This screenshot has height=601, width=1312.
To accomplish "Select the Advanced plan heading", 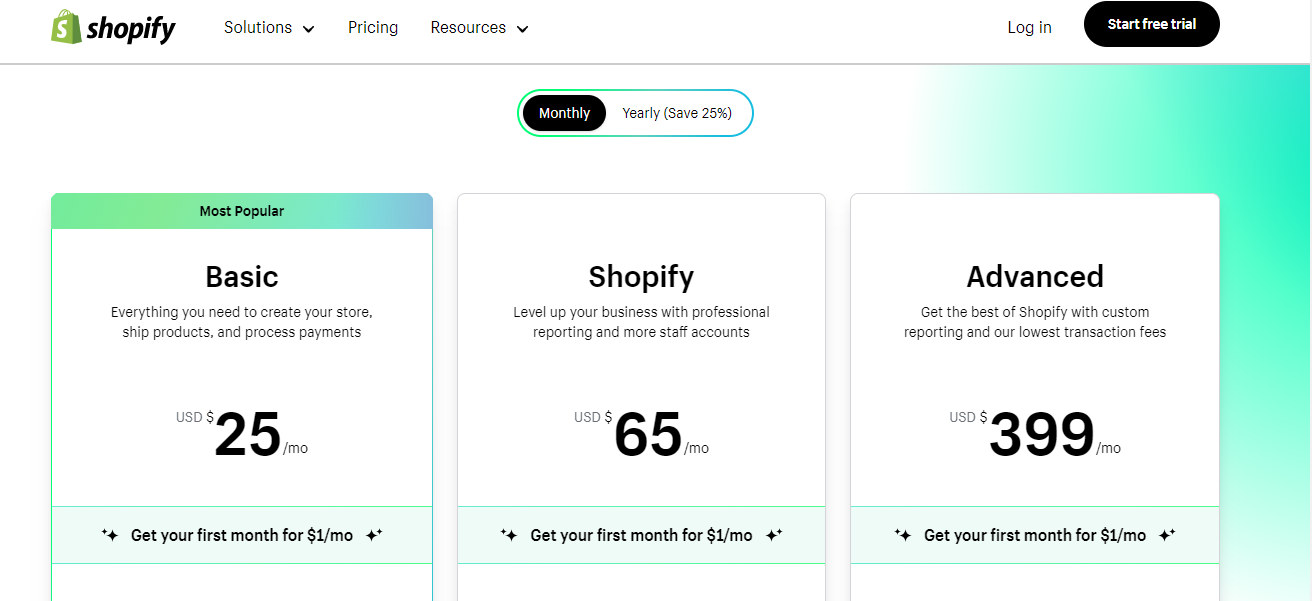I will [x=1035, y=276].
